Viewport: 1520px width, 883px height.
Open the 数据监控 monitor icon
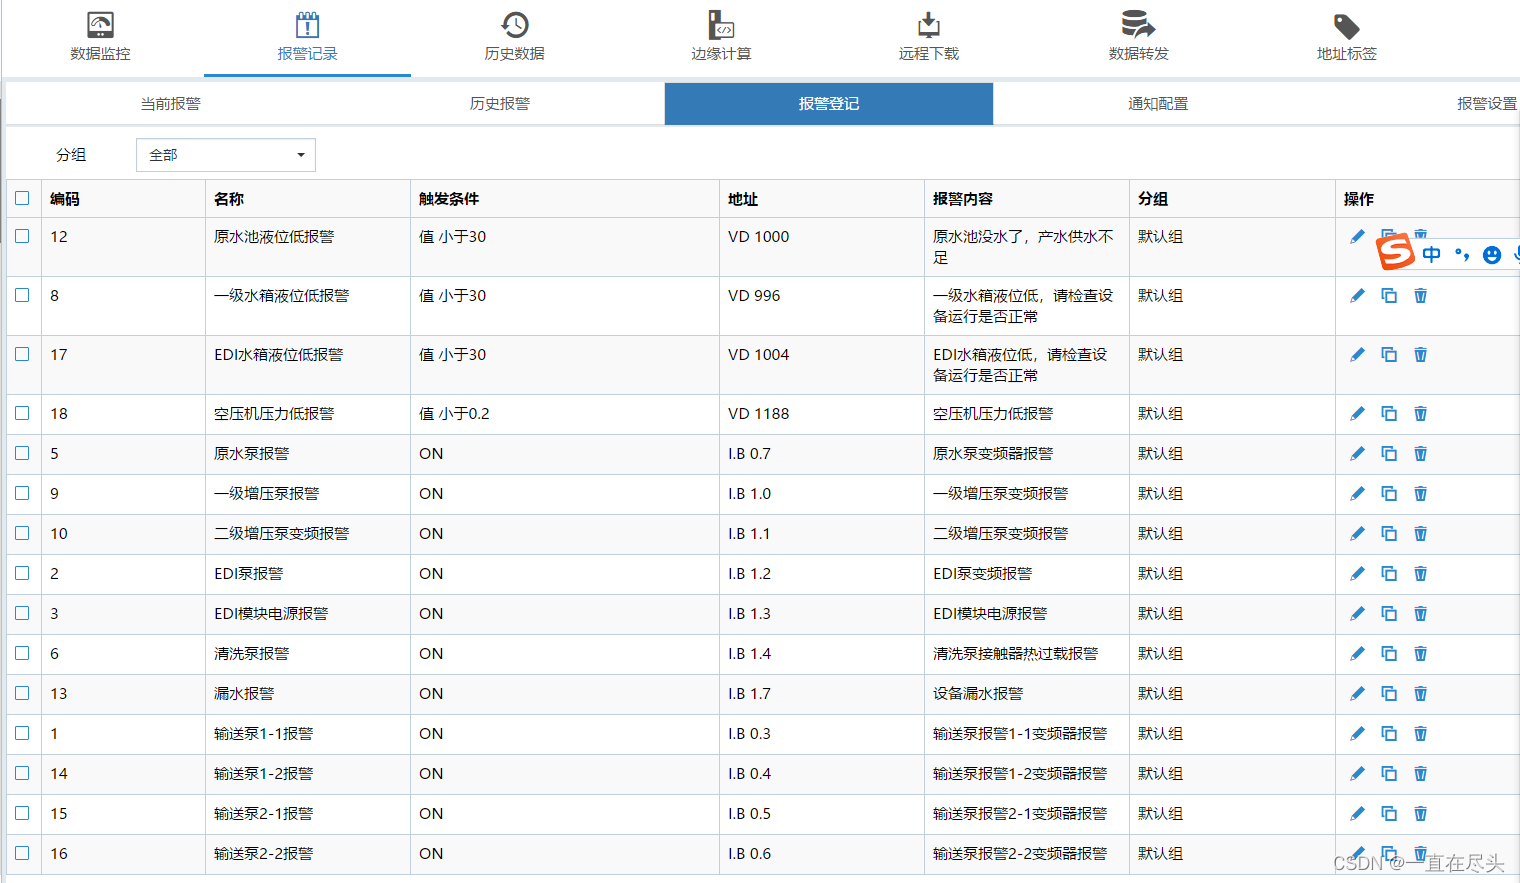click(x=100, y=25)
